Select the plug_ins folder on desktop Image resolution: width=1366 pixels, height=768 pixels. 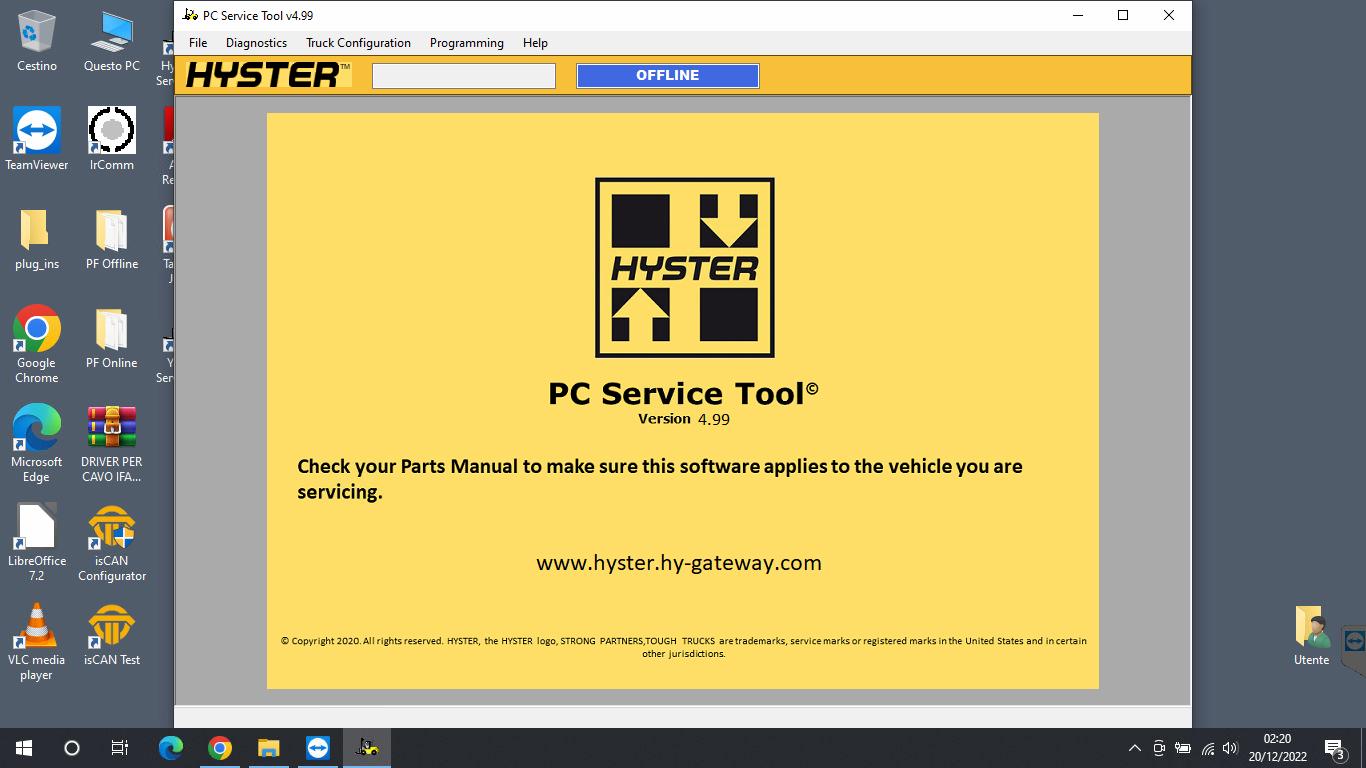(37, 239)
